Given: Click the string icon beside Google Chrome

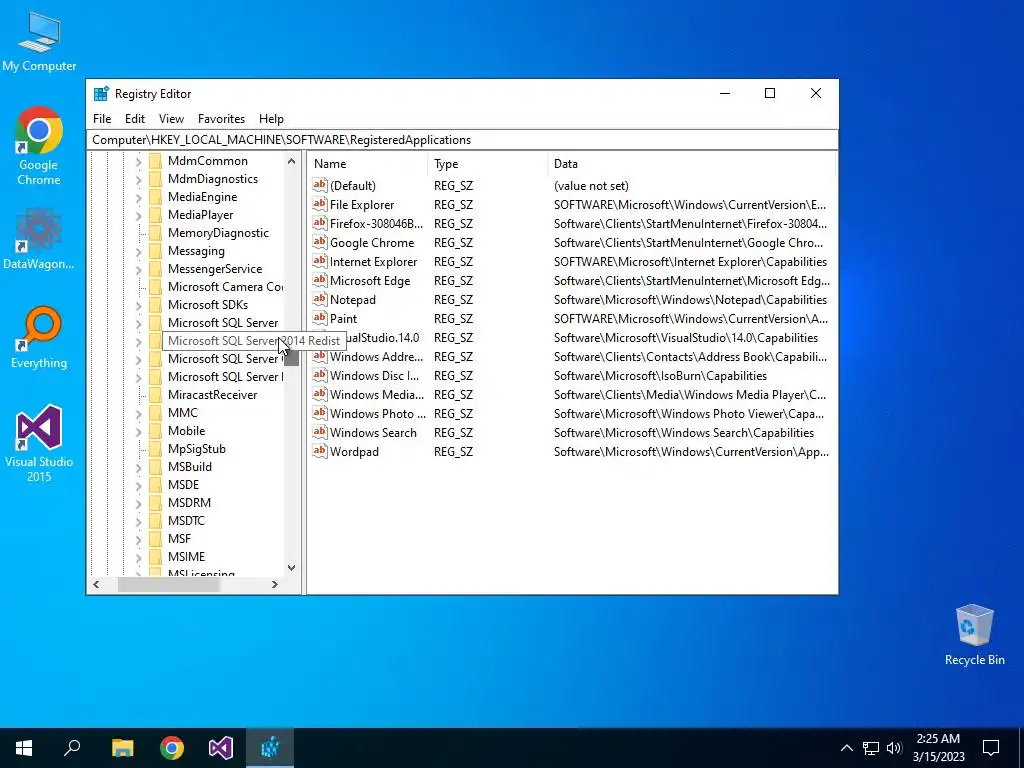Looking at the screenshot, I should (x=319, y=242).
